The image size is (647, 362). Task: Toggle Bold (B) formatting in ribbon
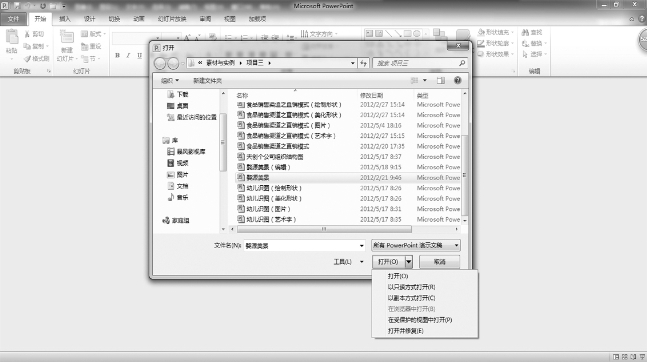click(x=118, y=55)
